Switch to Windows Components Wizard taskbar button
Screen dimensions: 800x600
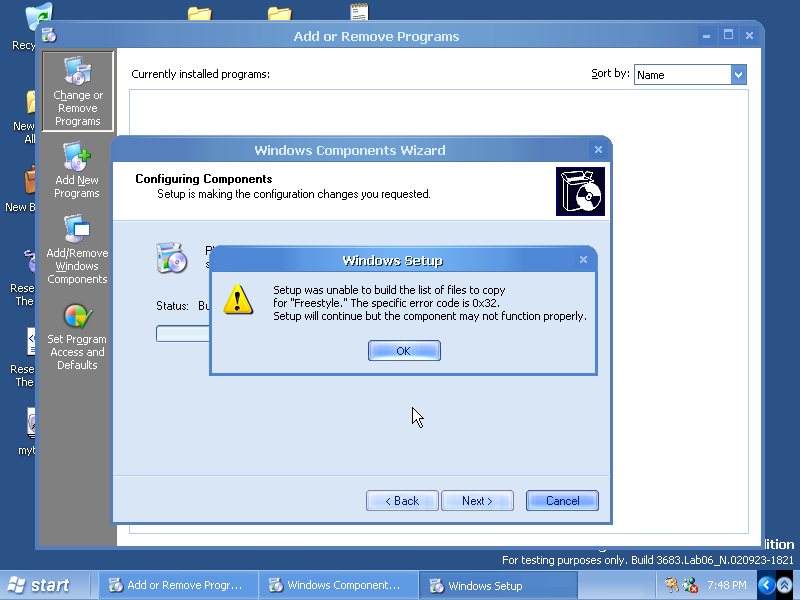pos(338,585)
